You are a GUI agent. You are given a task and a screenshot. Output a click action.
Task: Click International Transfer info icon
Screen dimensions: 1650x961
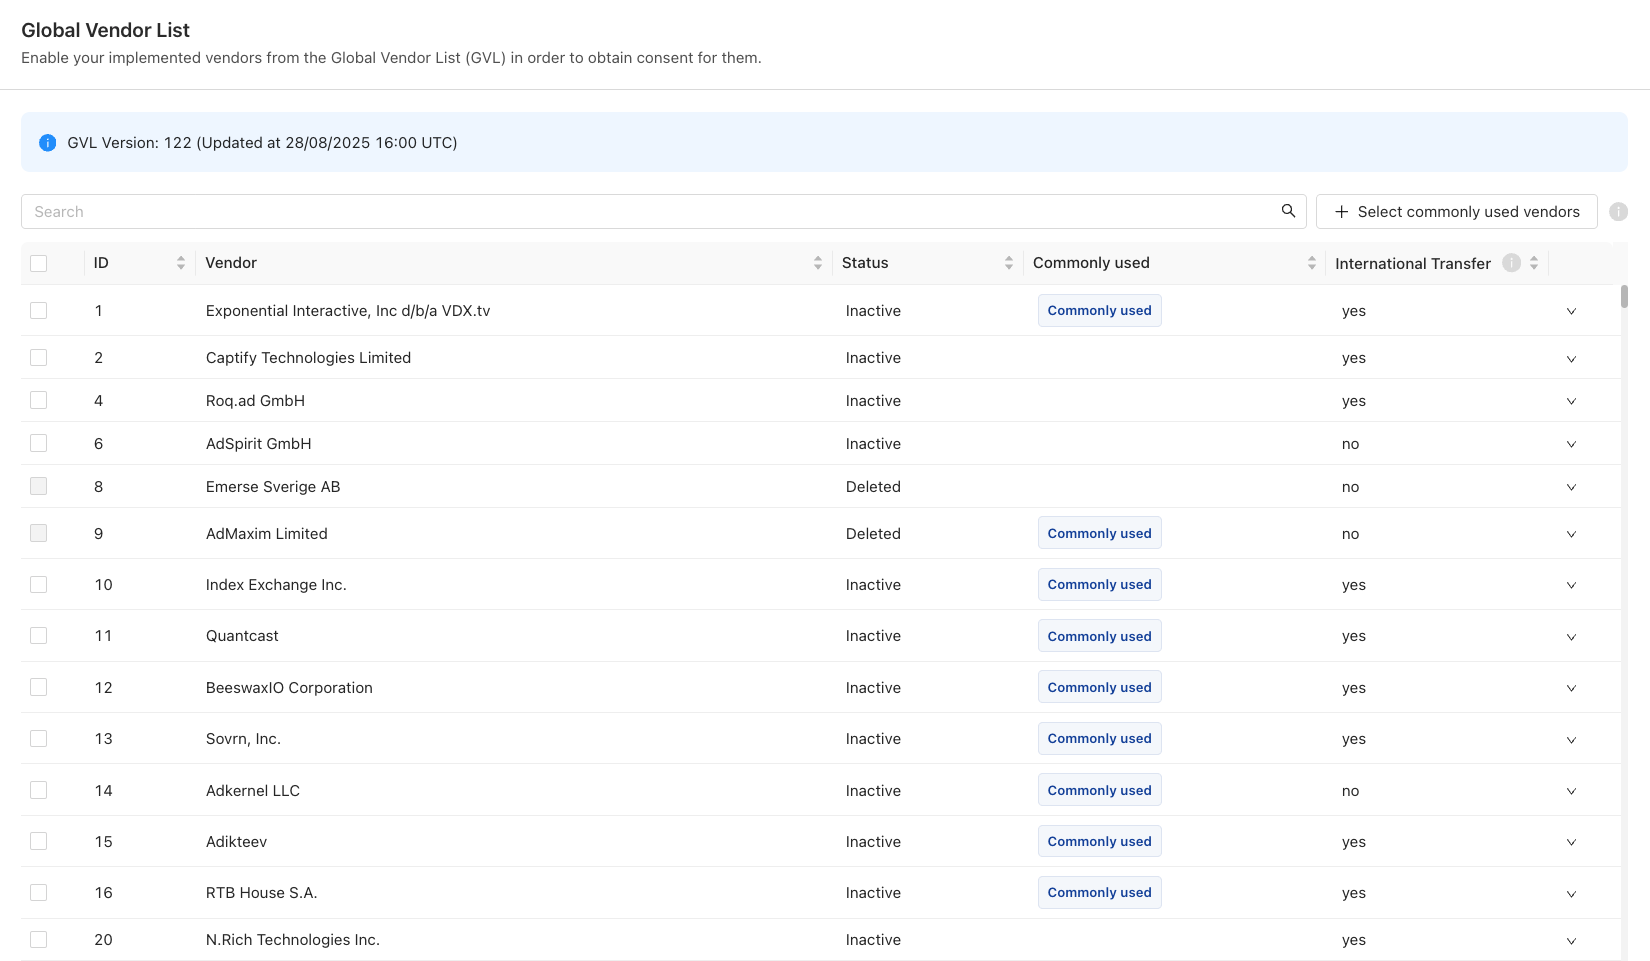(1511, 263)
